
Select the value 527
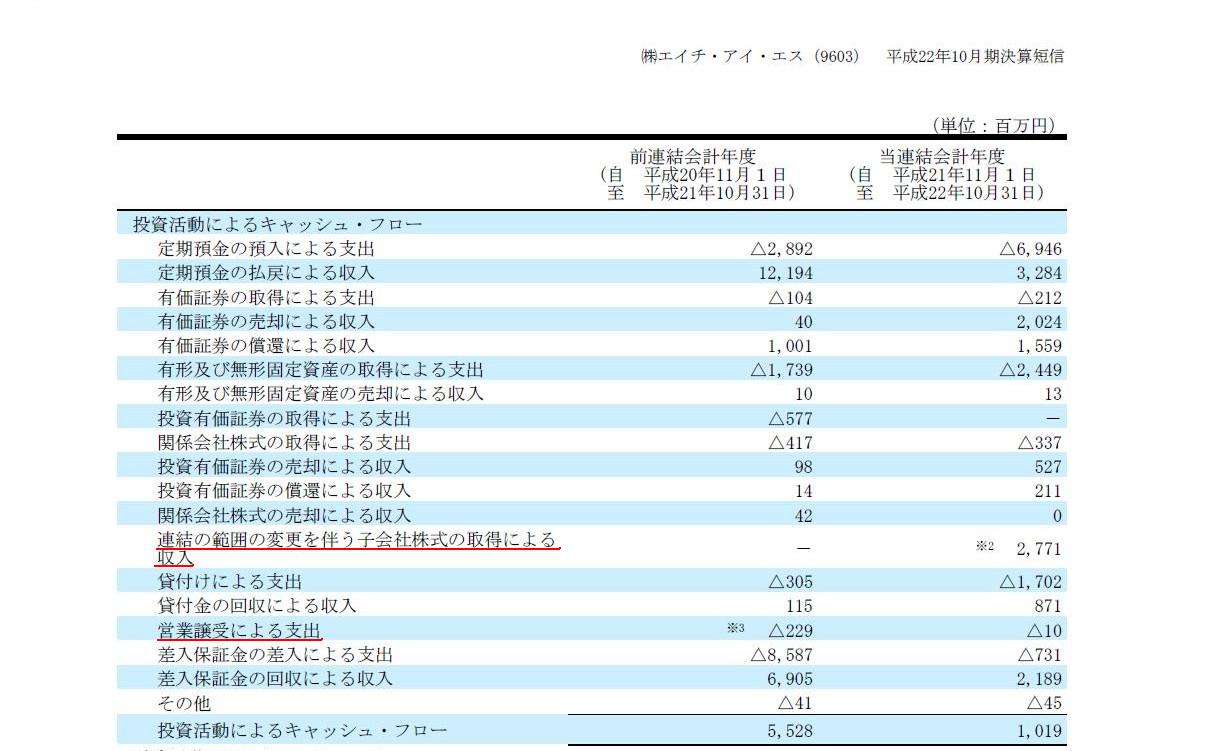[1048, 467]
